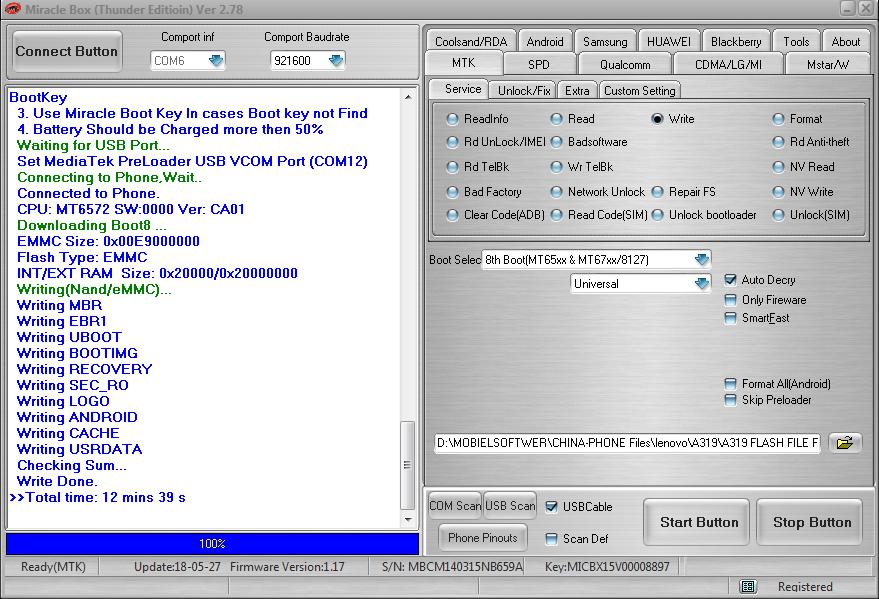The image size is (879, 599).
Task: Switch to the HUAWEI tab
Action: coord(669,41)
